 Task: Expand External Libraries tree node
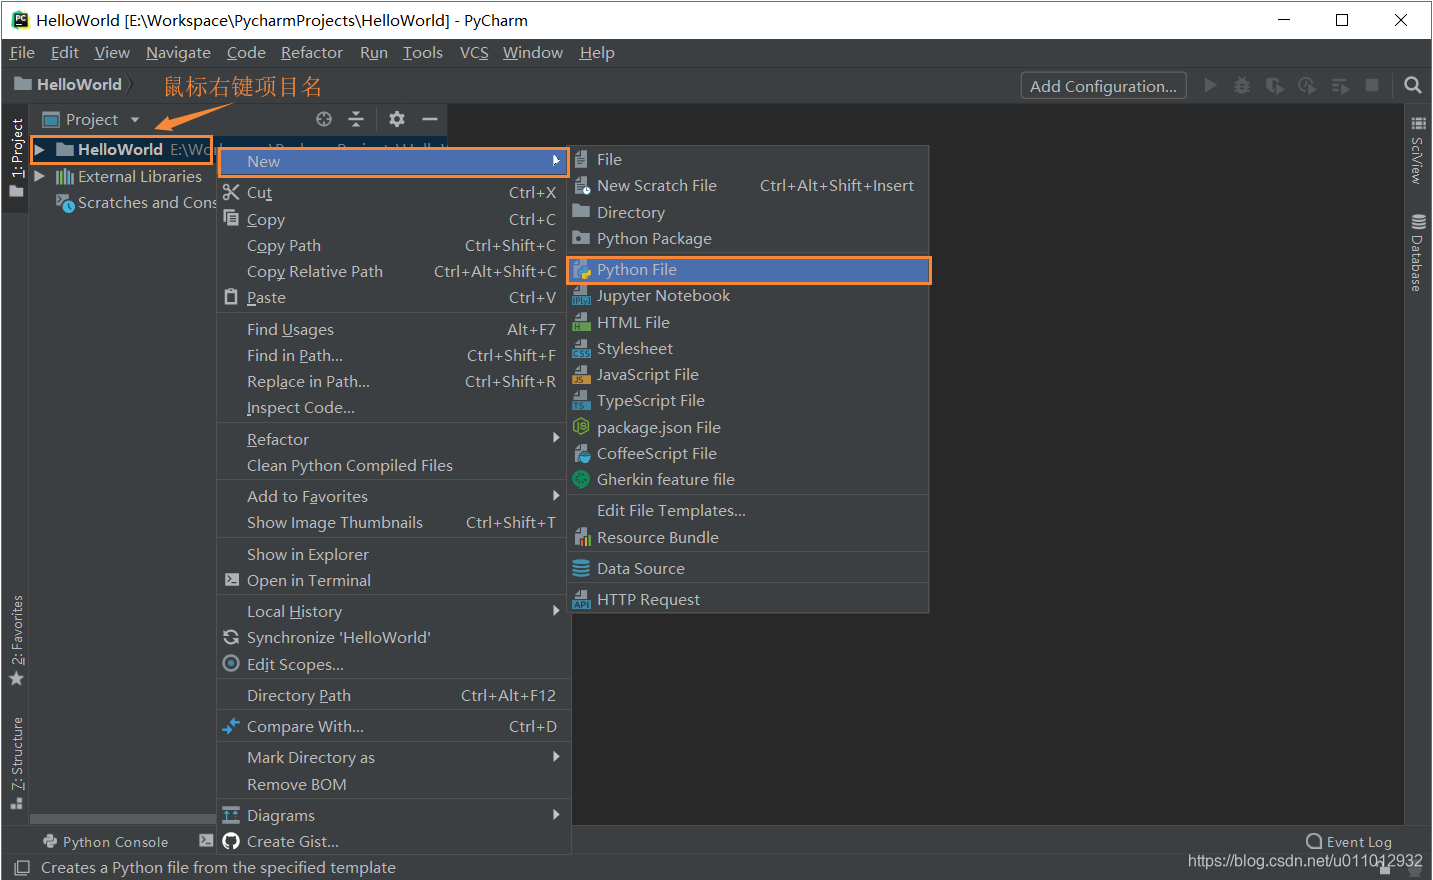(40, 176)
